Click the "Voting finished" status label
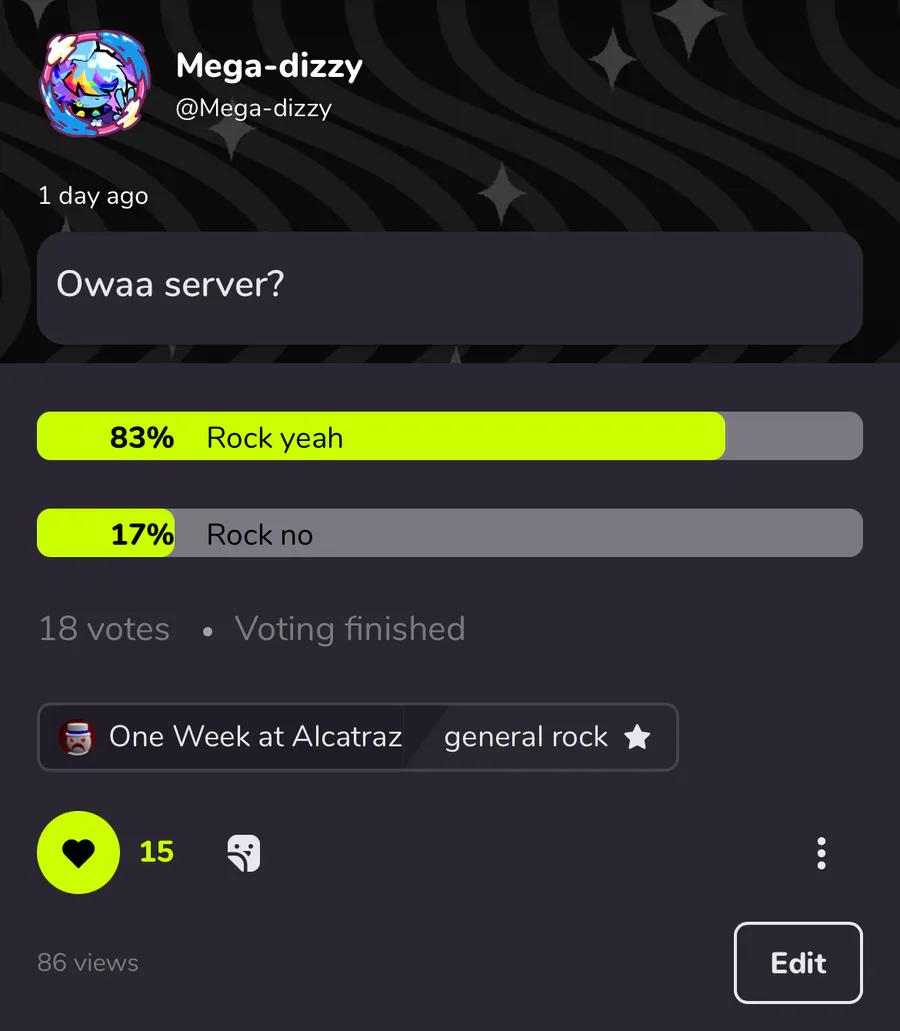900x1031 pixels. [350, 629]
